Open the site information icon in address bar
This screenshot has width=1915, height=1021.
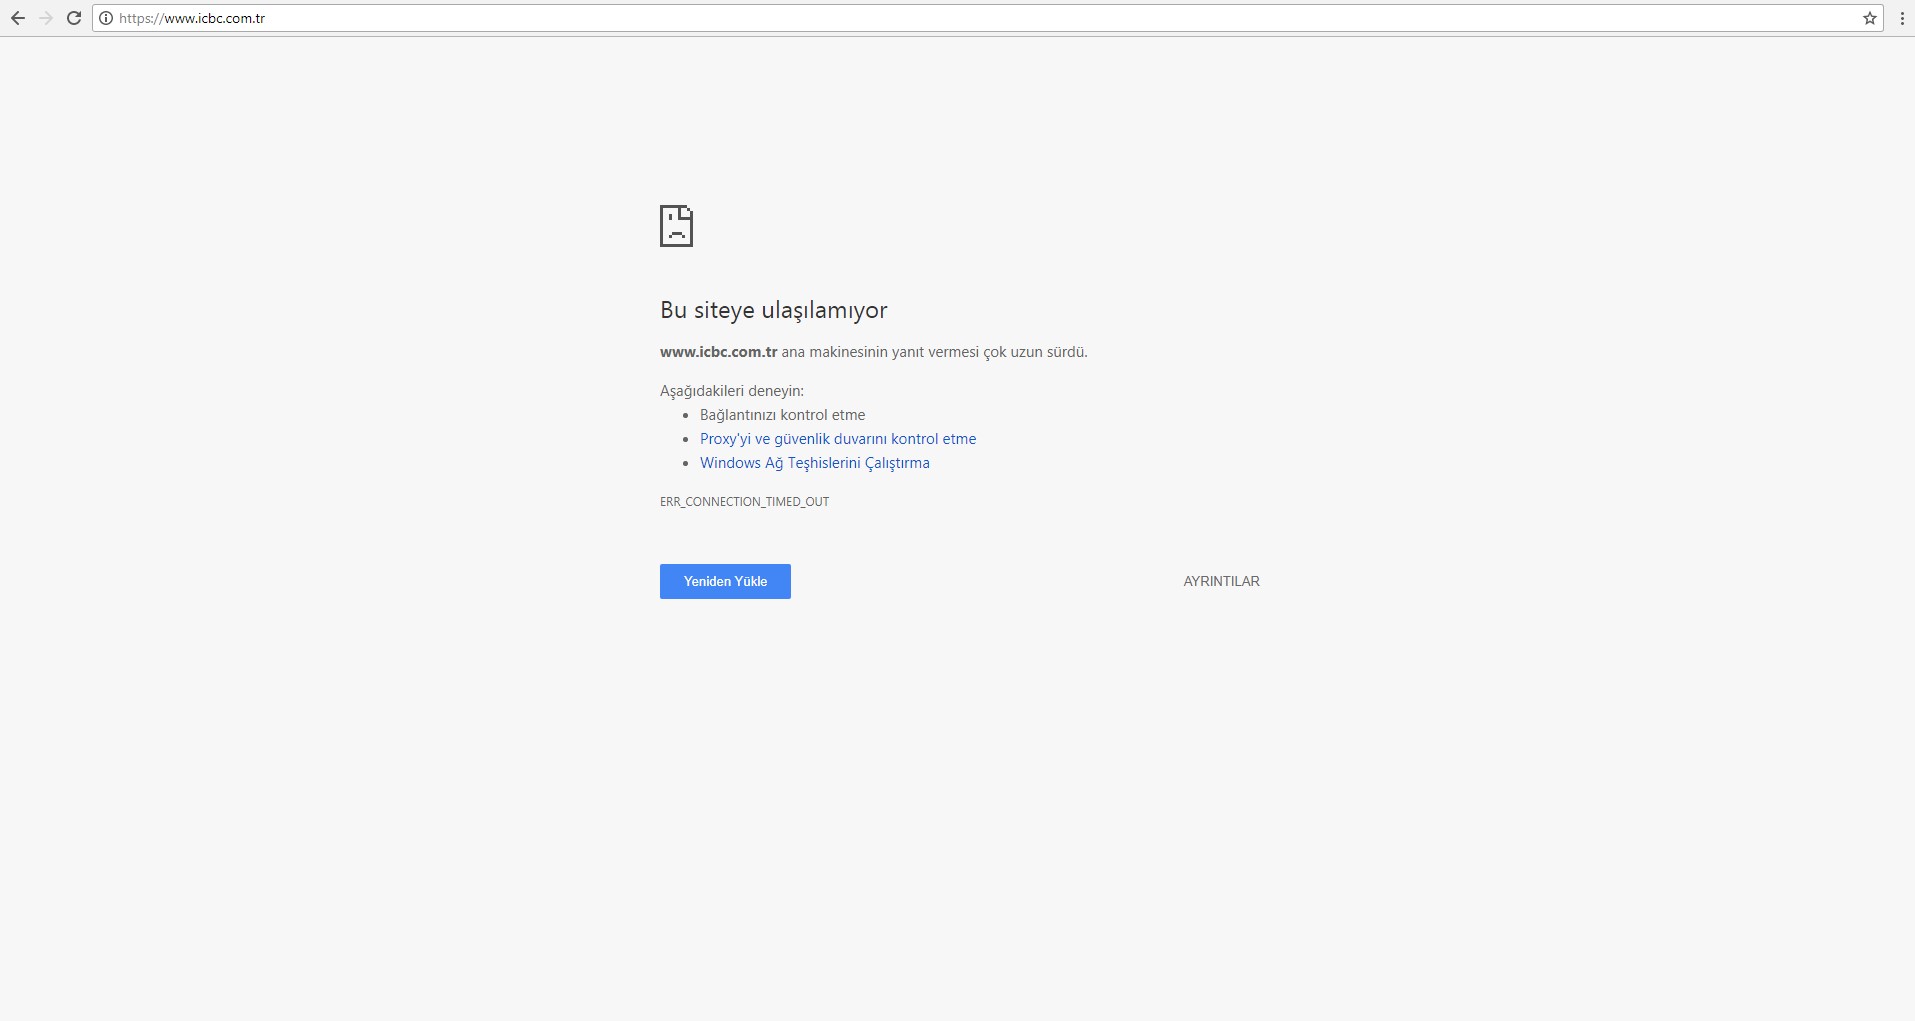tap(106, 18)
